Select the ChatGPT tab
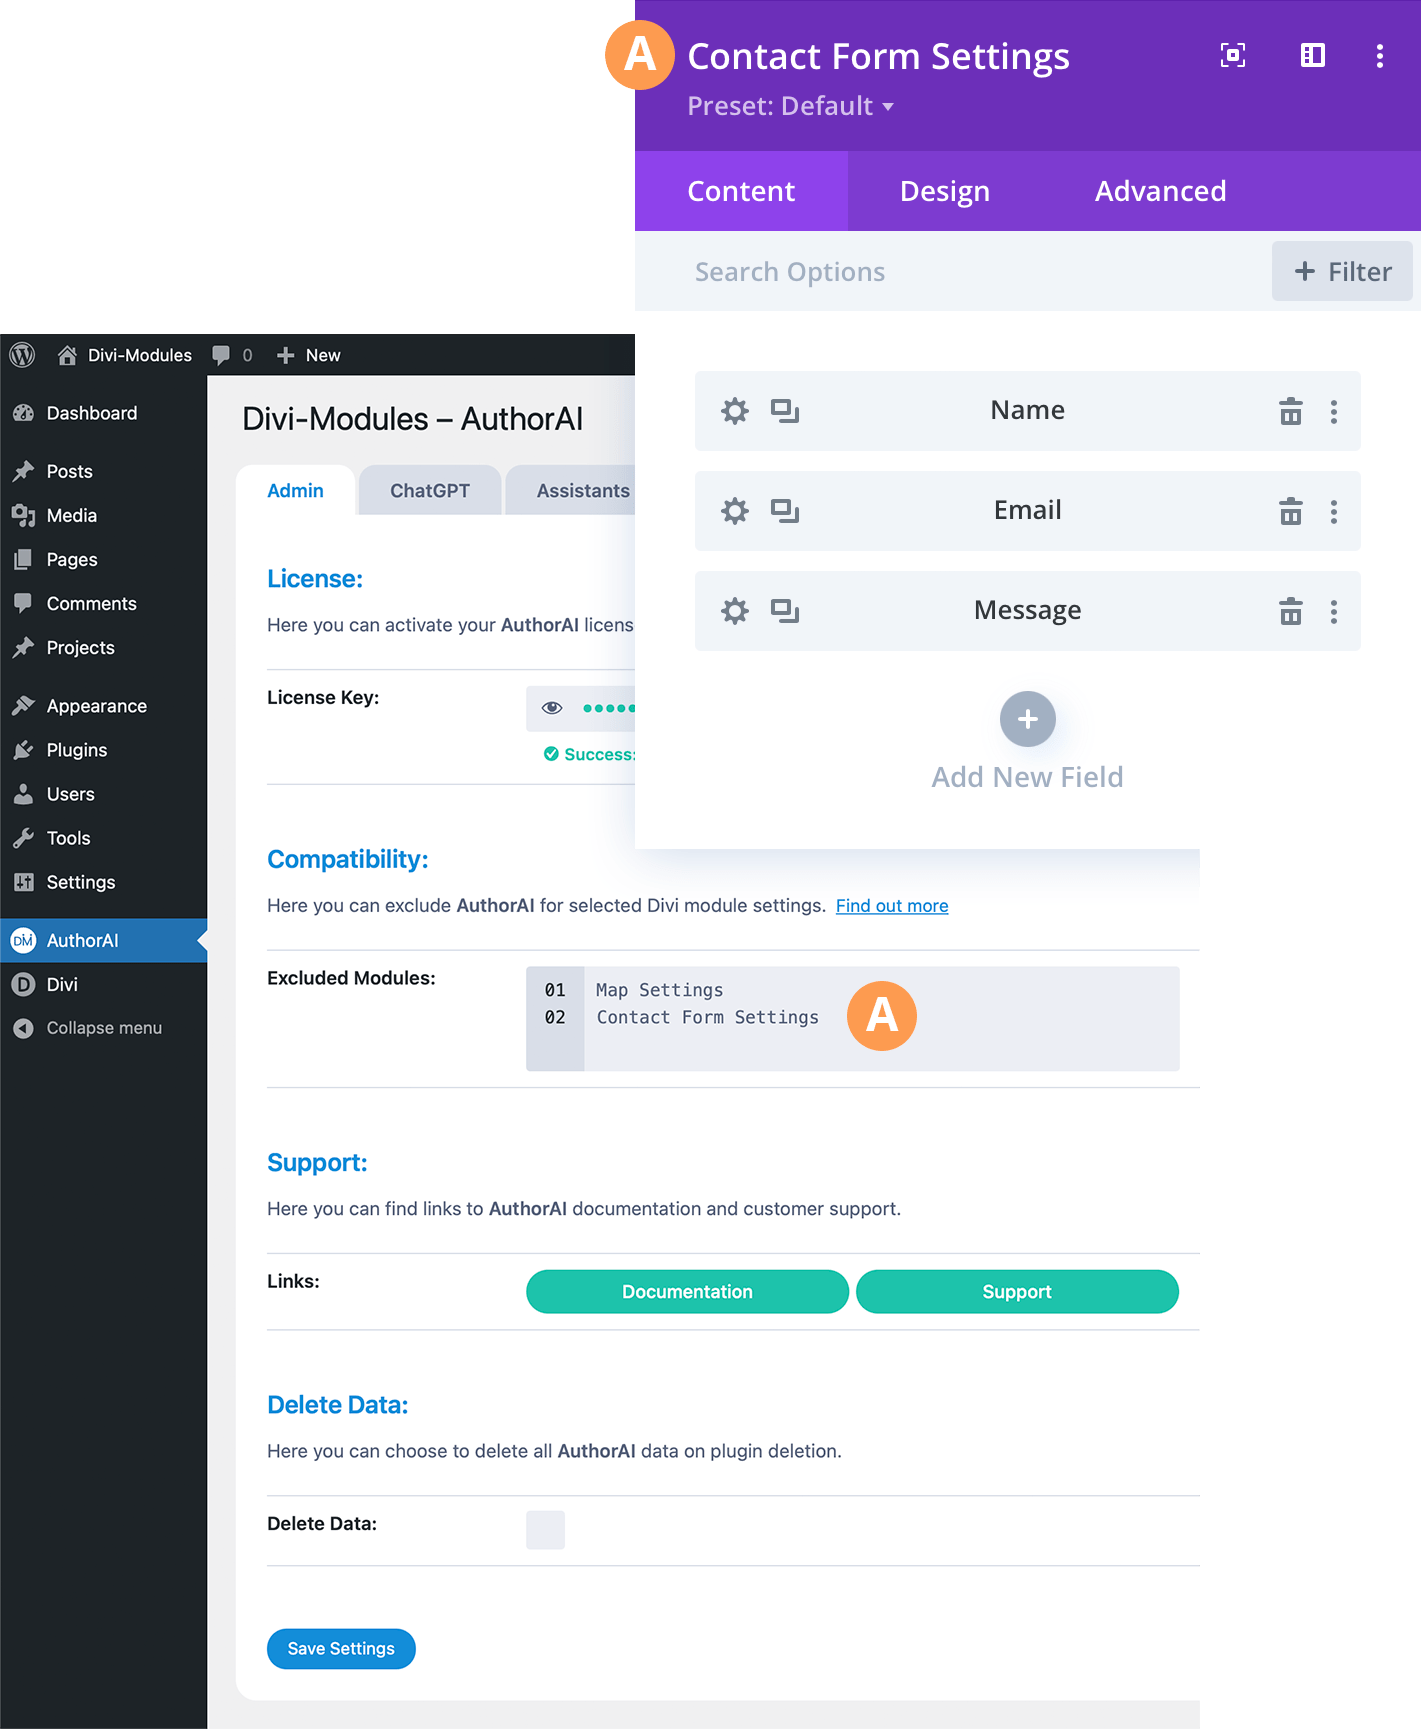 [x=430, y=490]
